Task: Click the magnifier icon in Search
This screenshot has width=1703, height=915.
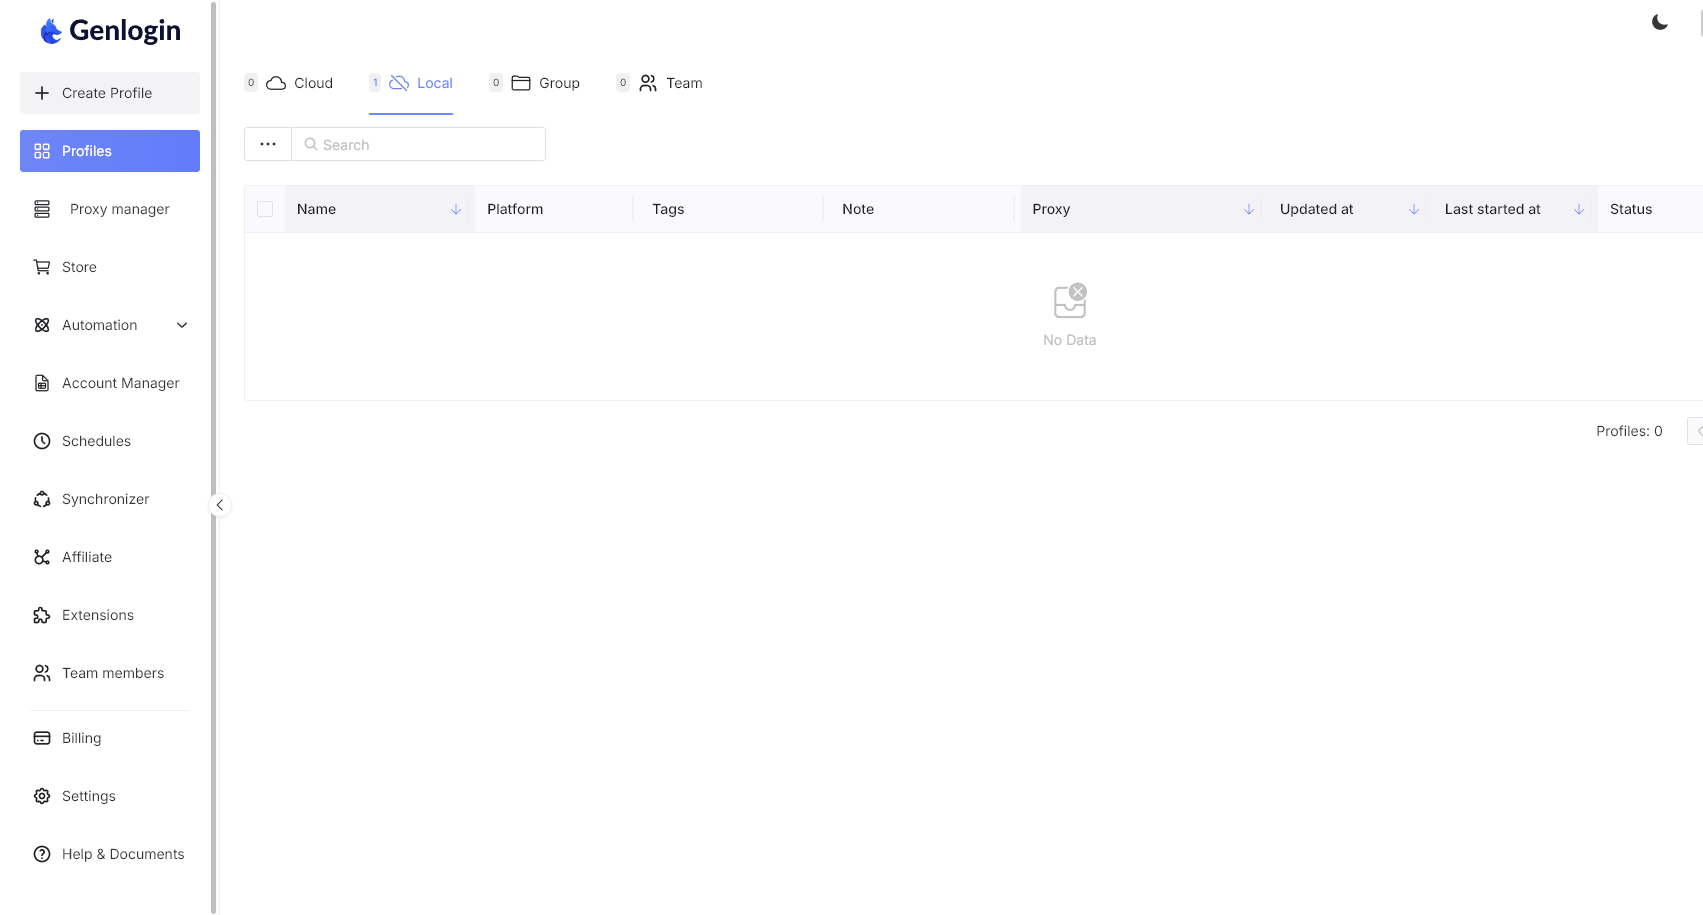Action: coord(311,144)
